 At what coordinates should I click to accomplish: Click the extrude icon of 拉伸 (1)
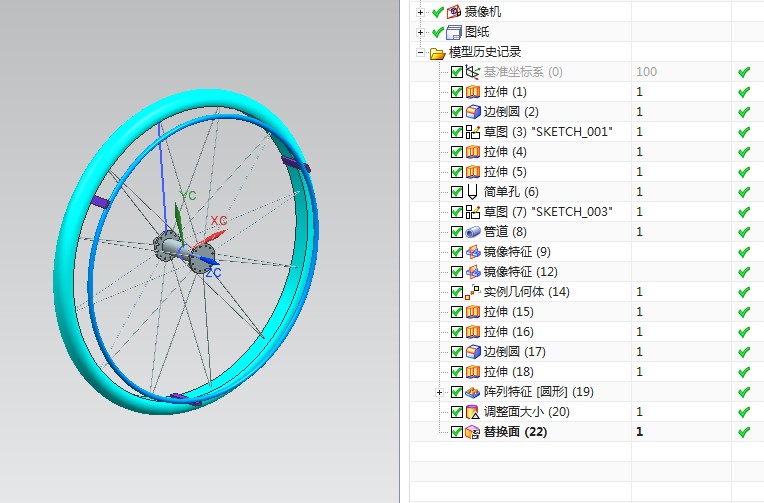[473, 92]
